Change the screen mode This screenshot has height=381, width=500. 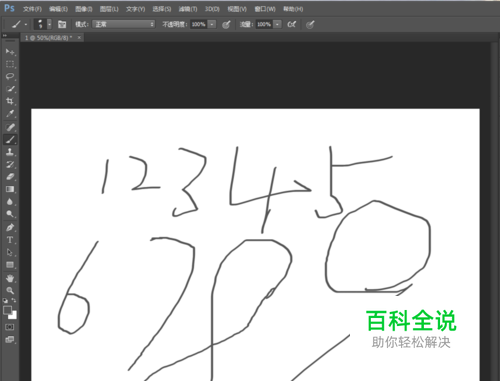(x=10, y=340)
